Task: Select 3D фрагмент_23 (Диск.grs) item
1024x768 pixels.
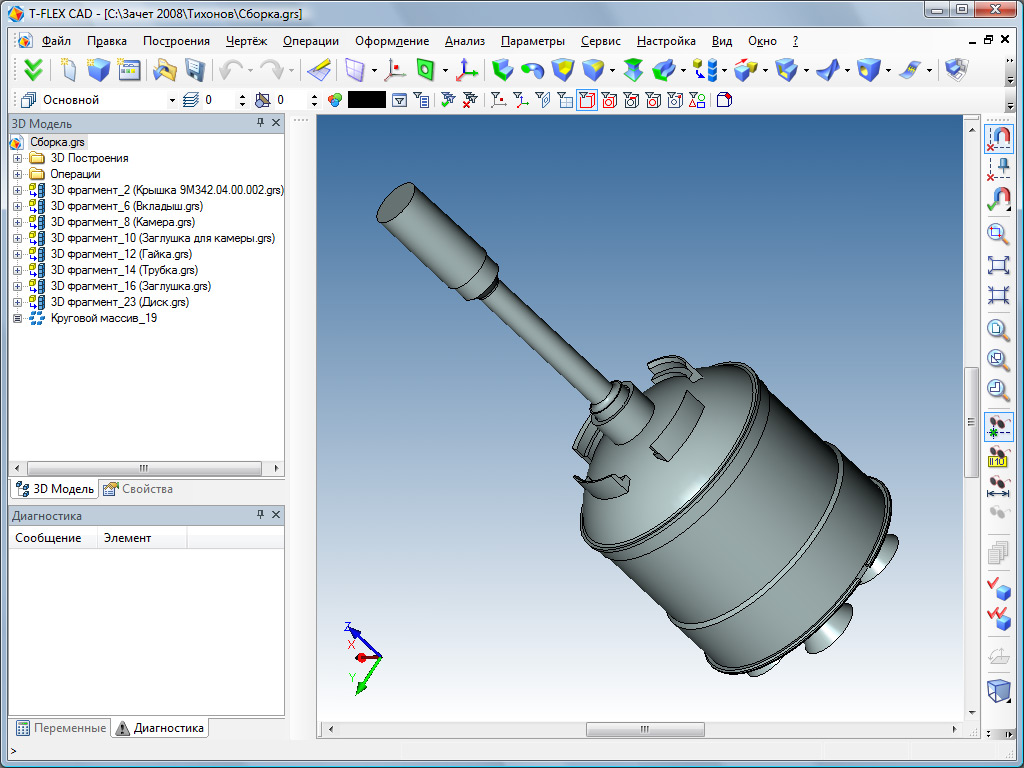Action: (120, 302)
